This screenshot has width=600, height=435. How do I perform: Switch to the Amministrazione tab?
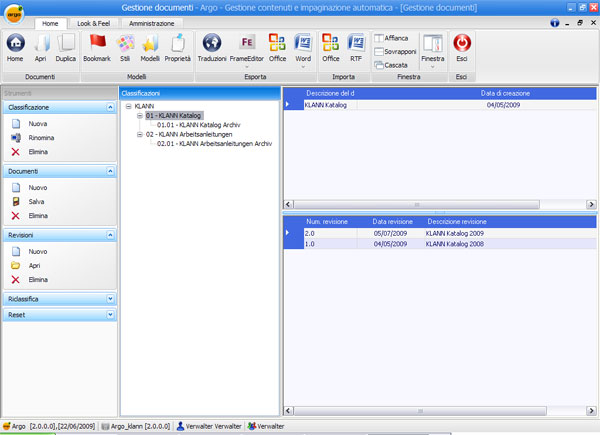(152, 24)
